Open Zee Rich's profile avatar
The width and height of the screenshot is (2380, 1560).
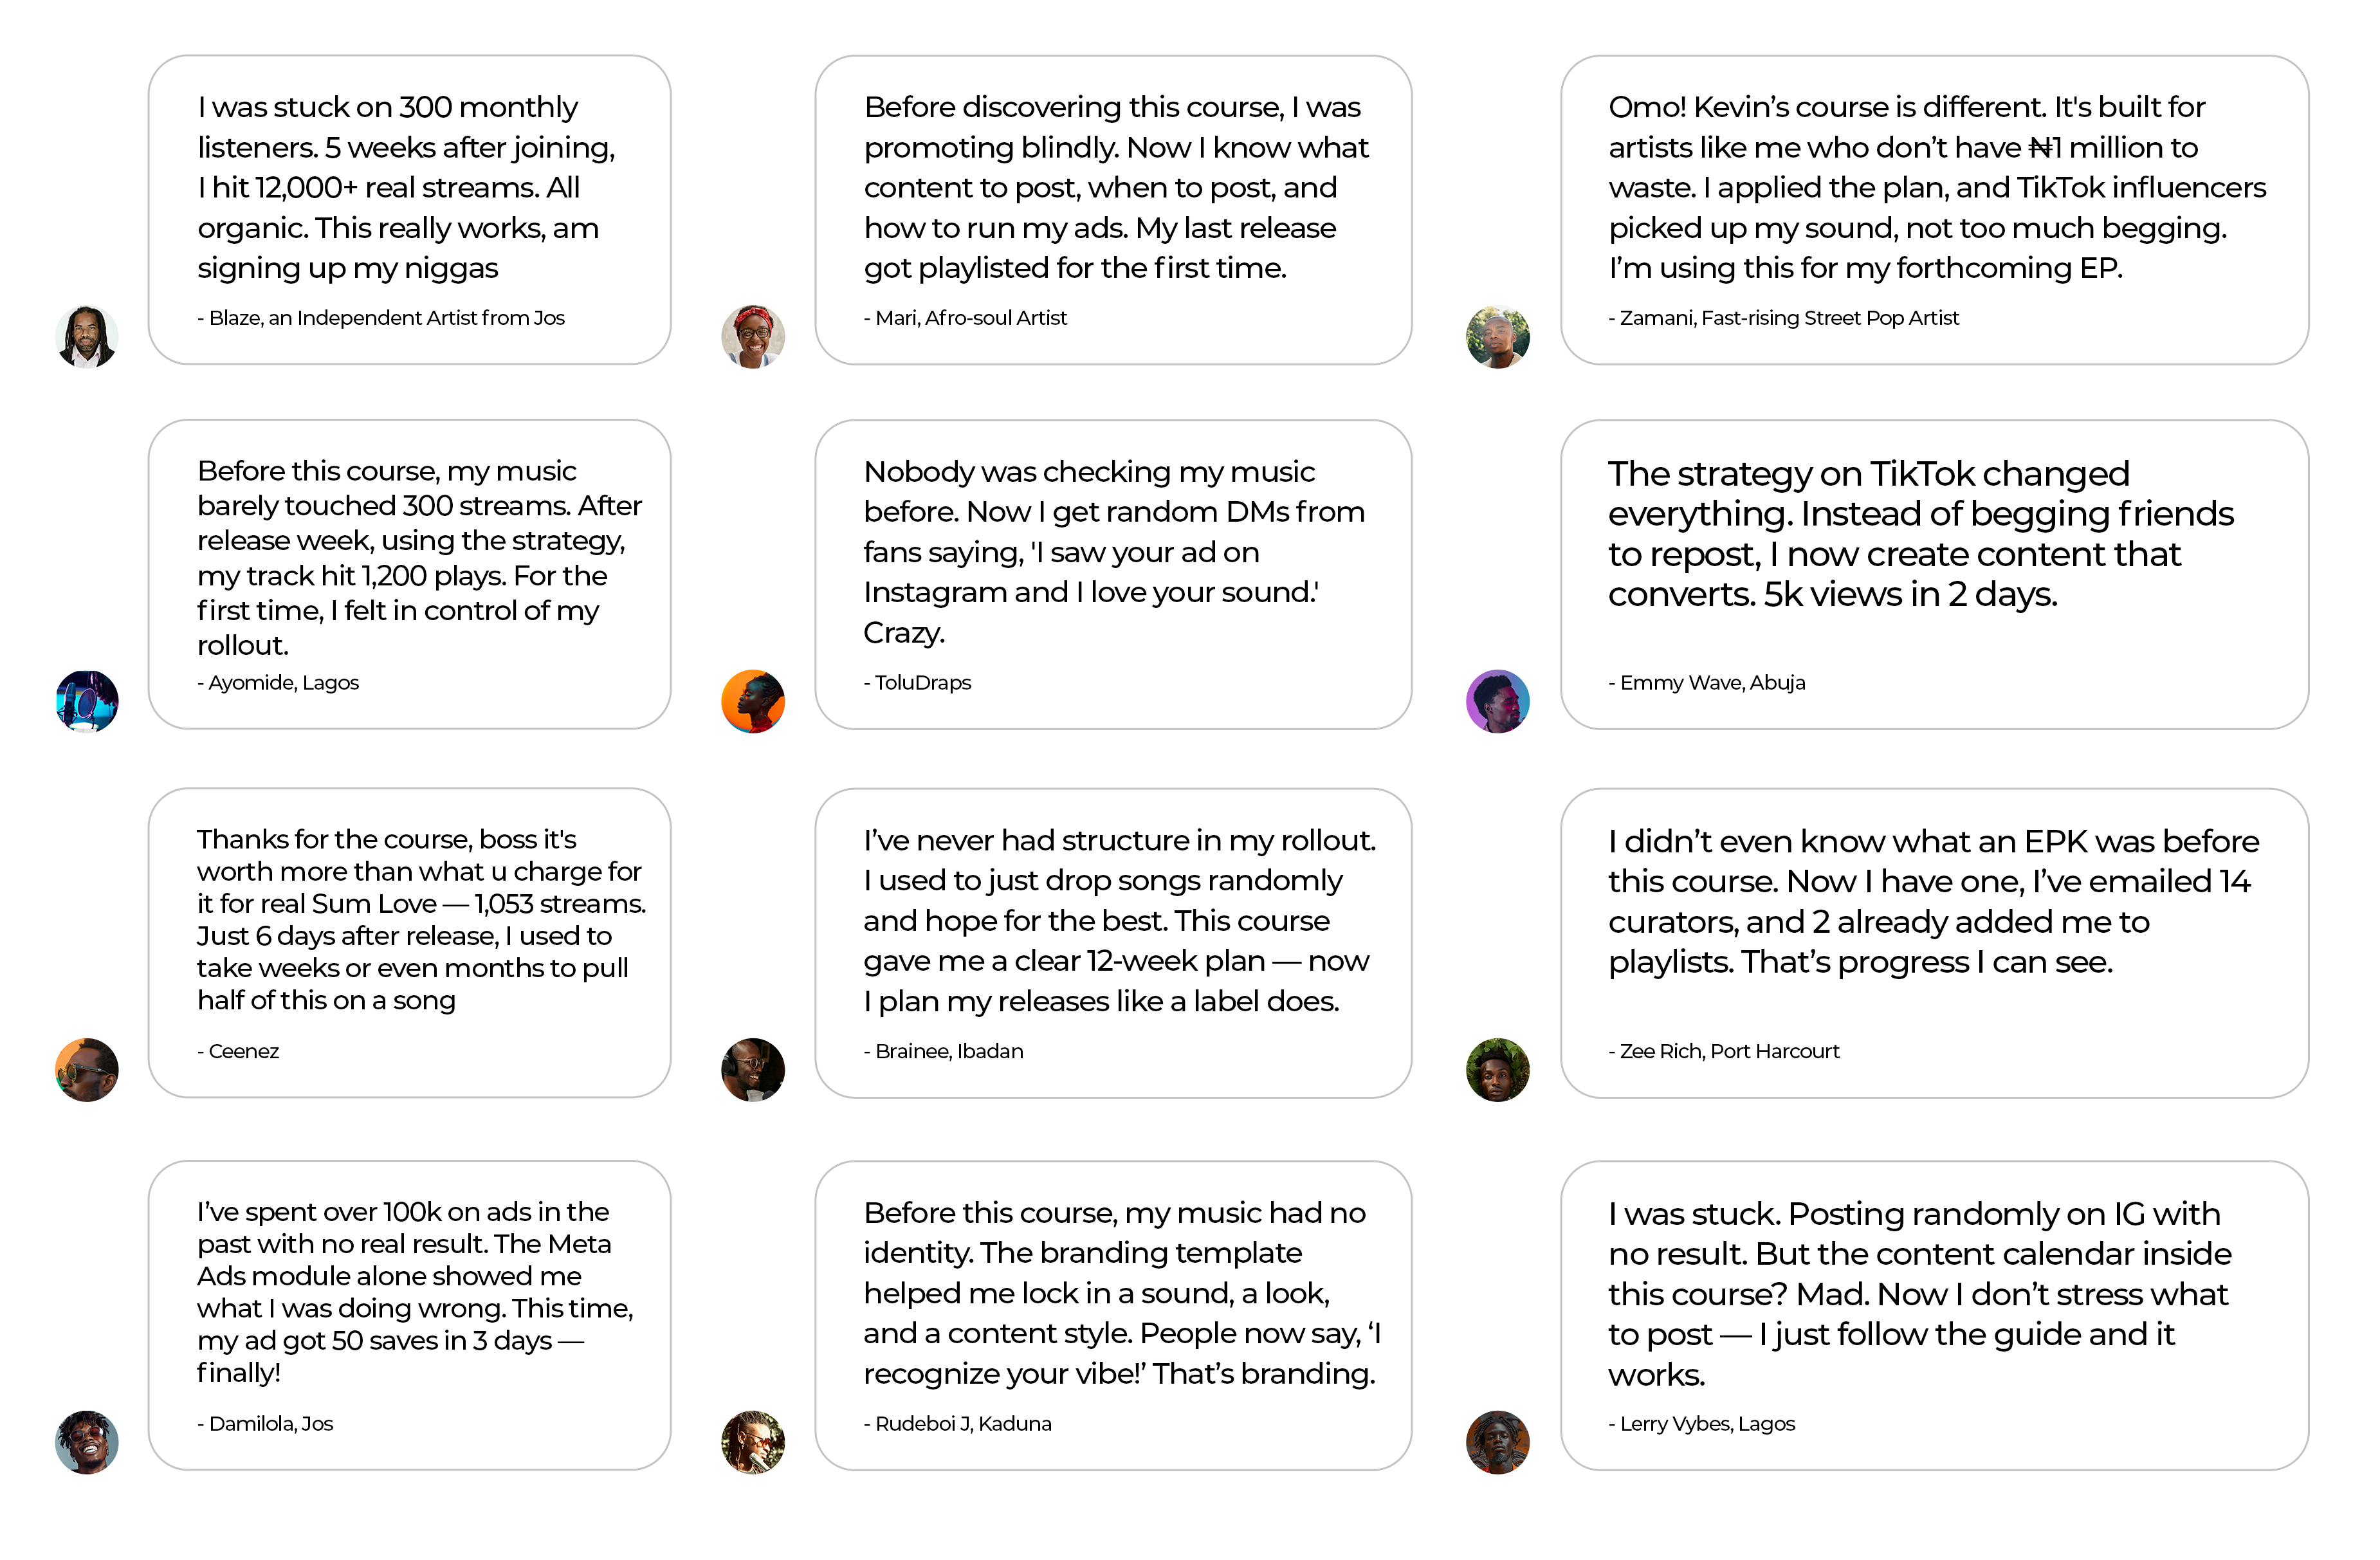(1497, 1070)
